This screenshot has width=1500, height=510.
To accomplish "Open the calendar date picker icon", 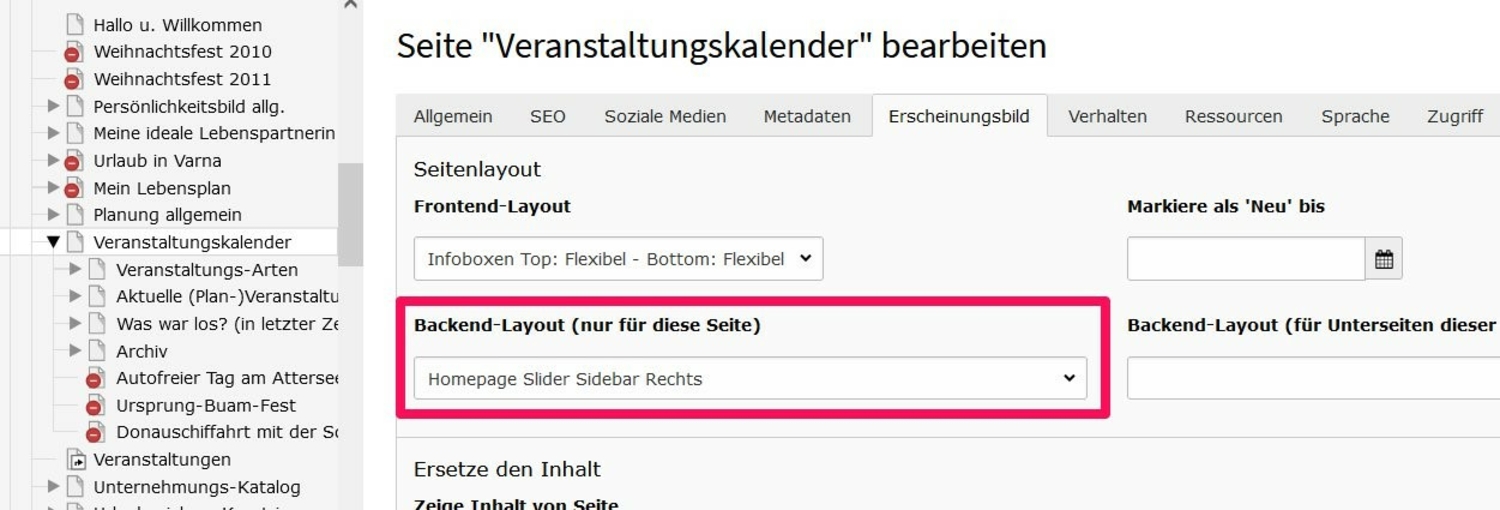I will coord(1384,259).
